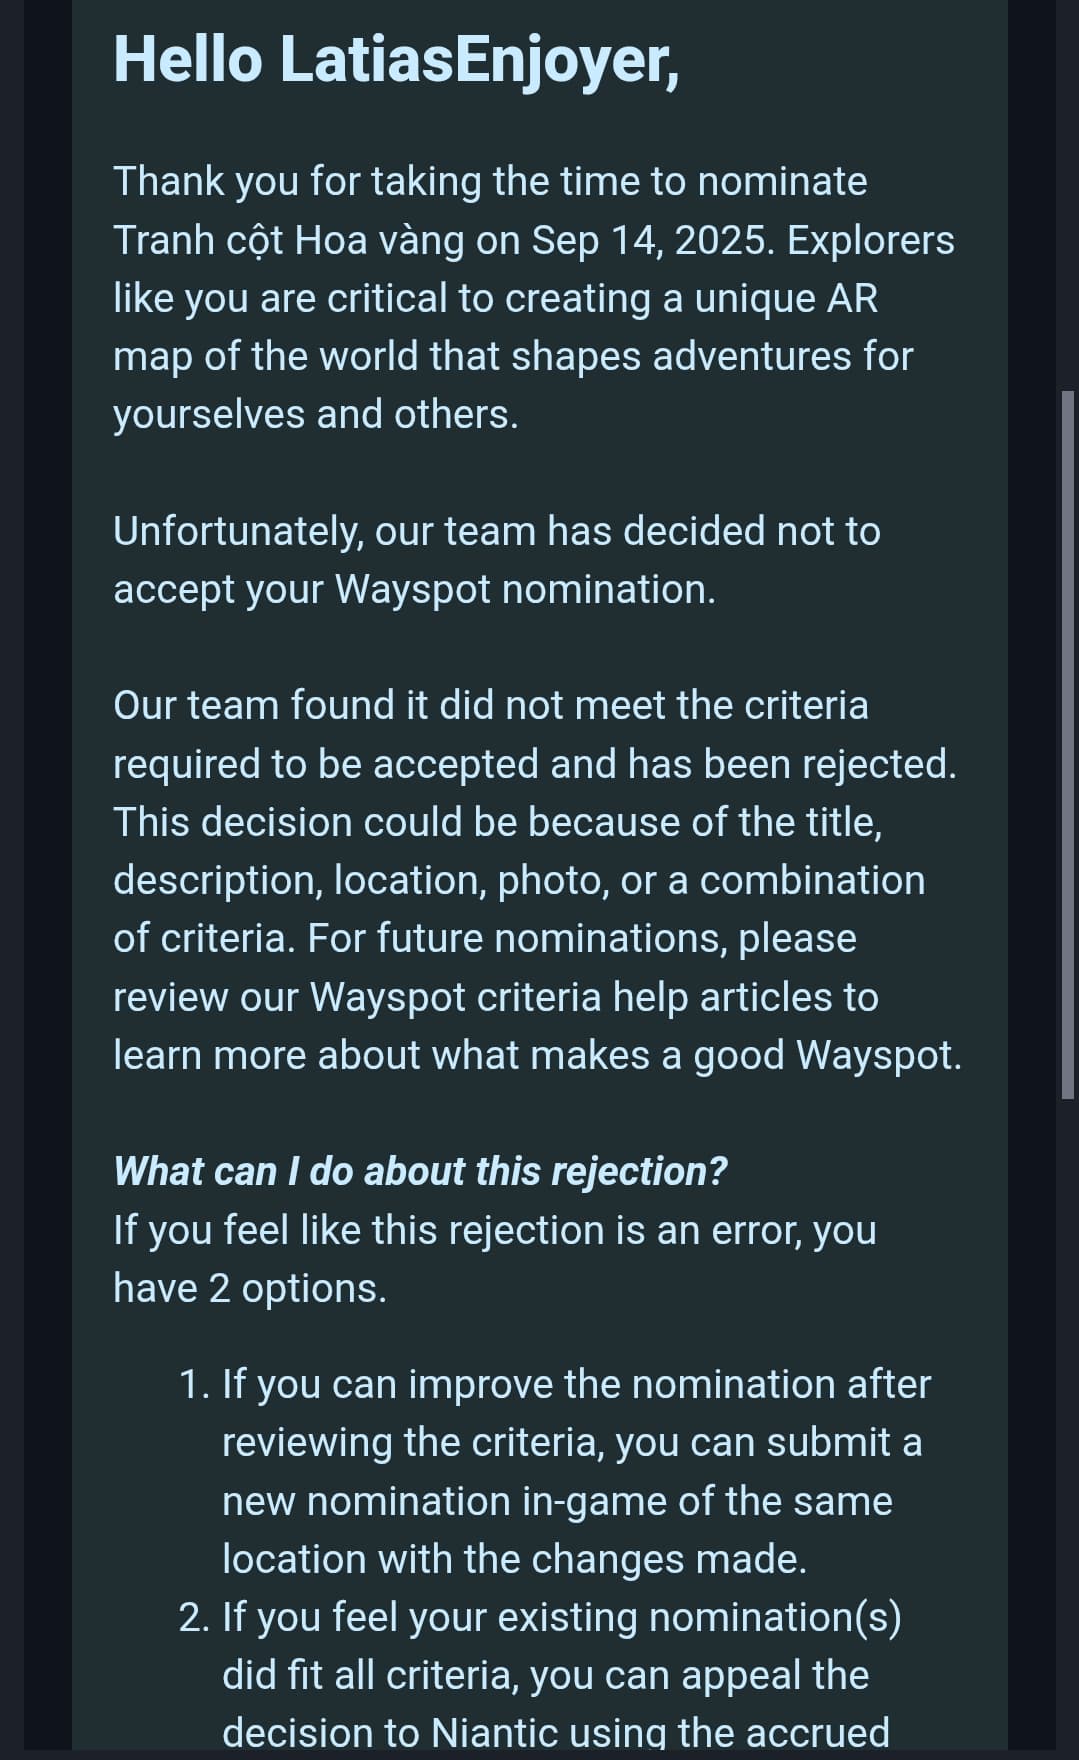Click the line "description, location, photo, or a combination"
This screenshot has width=1079, height=1760.
click(x=519, y=880)
